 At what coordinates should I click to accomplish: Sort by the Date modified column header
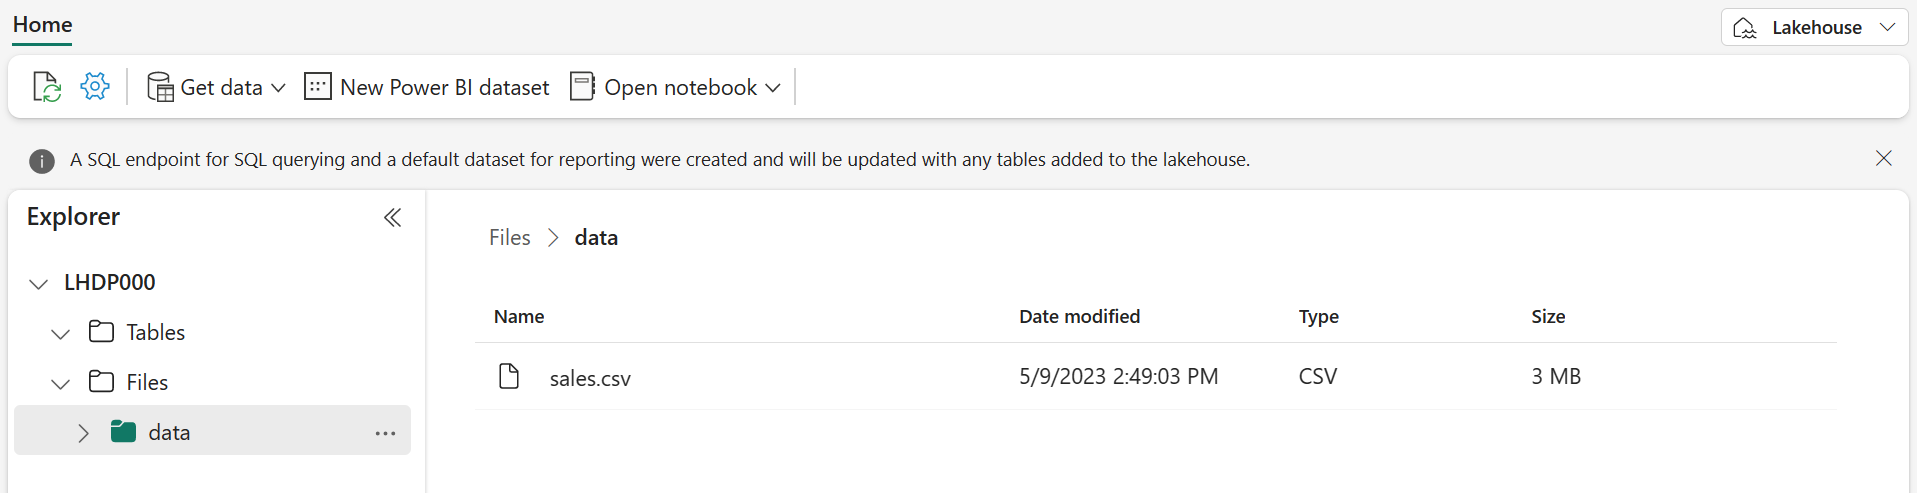[1079, 316]
